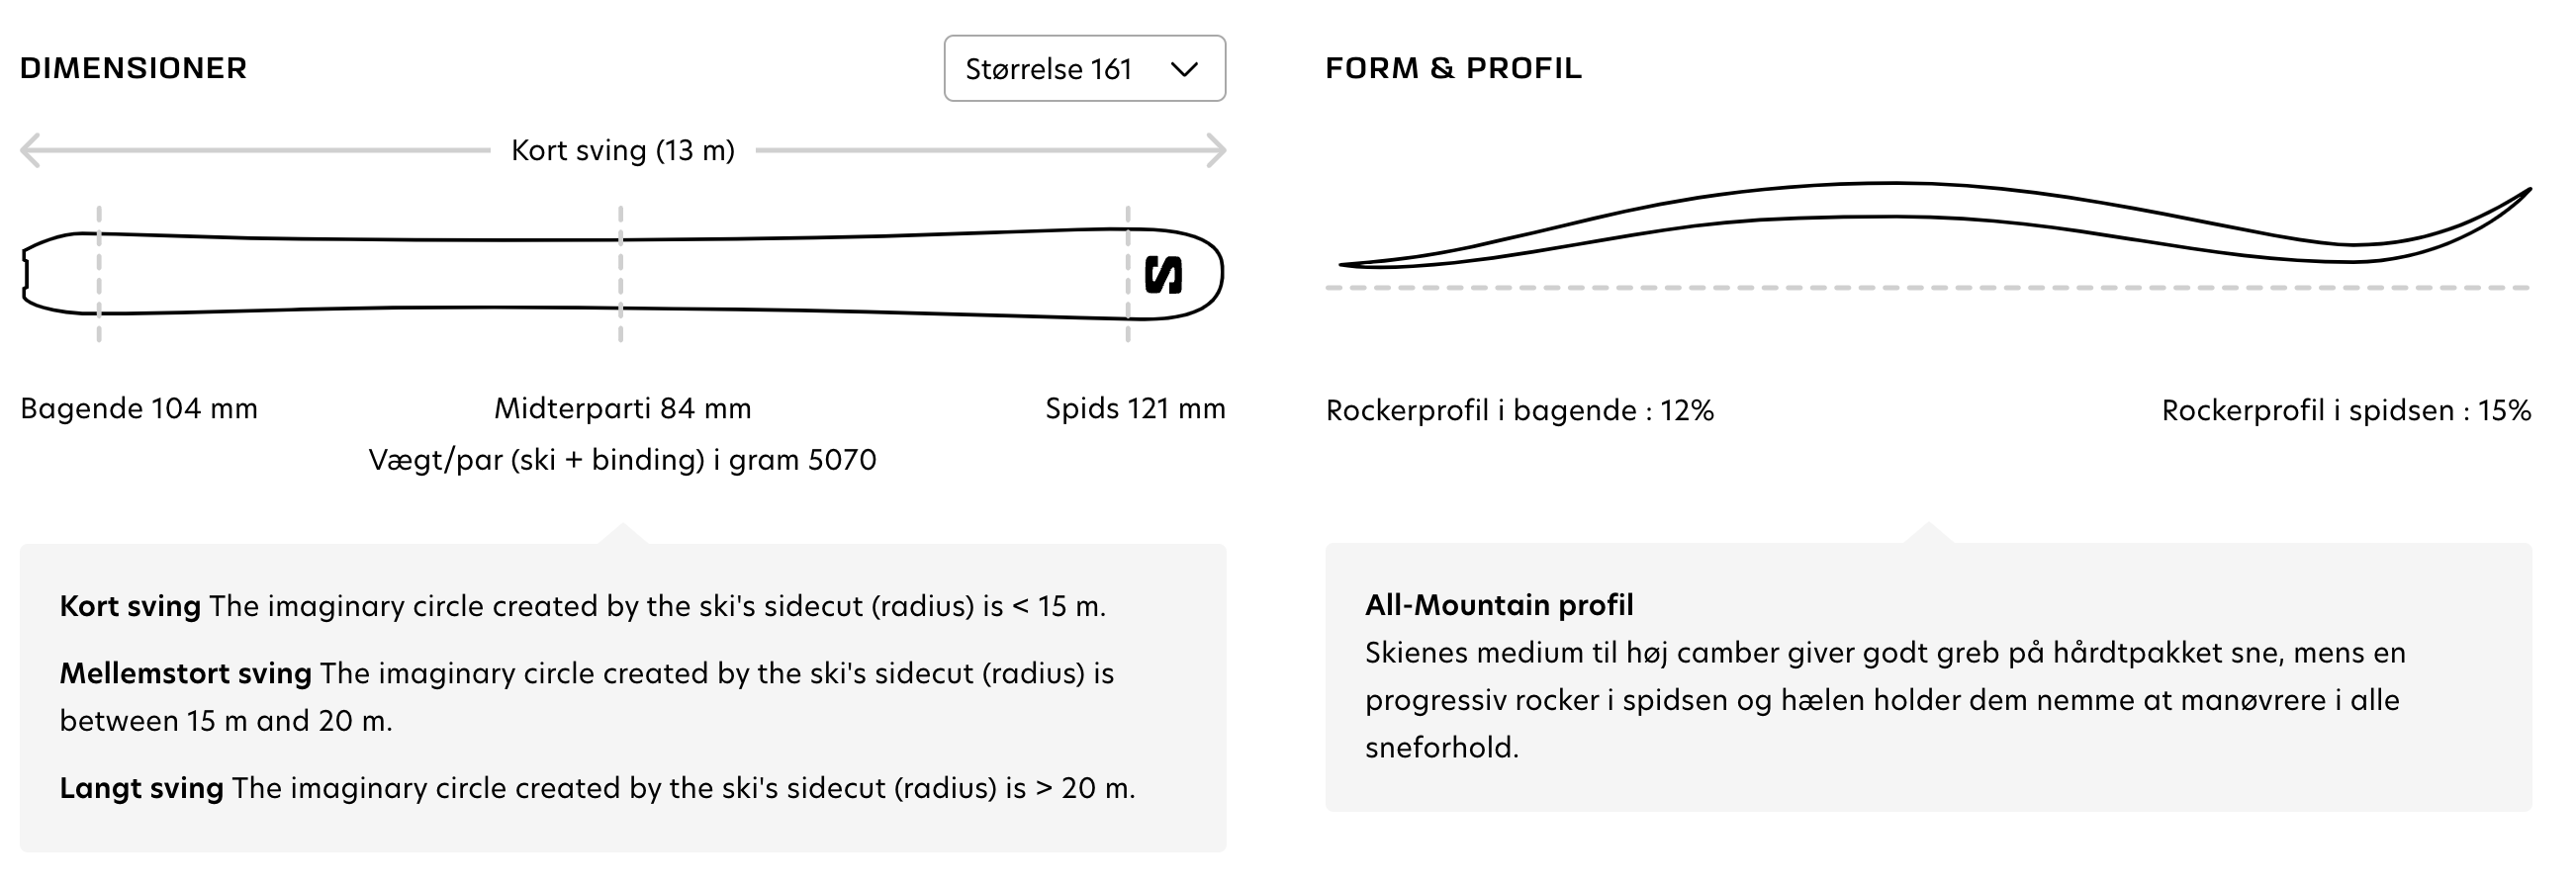The image size is (2576, 886).
Task: Open the Størrelse 161 size selector
Action: click(1083, 69)
